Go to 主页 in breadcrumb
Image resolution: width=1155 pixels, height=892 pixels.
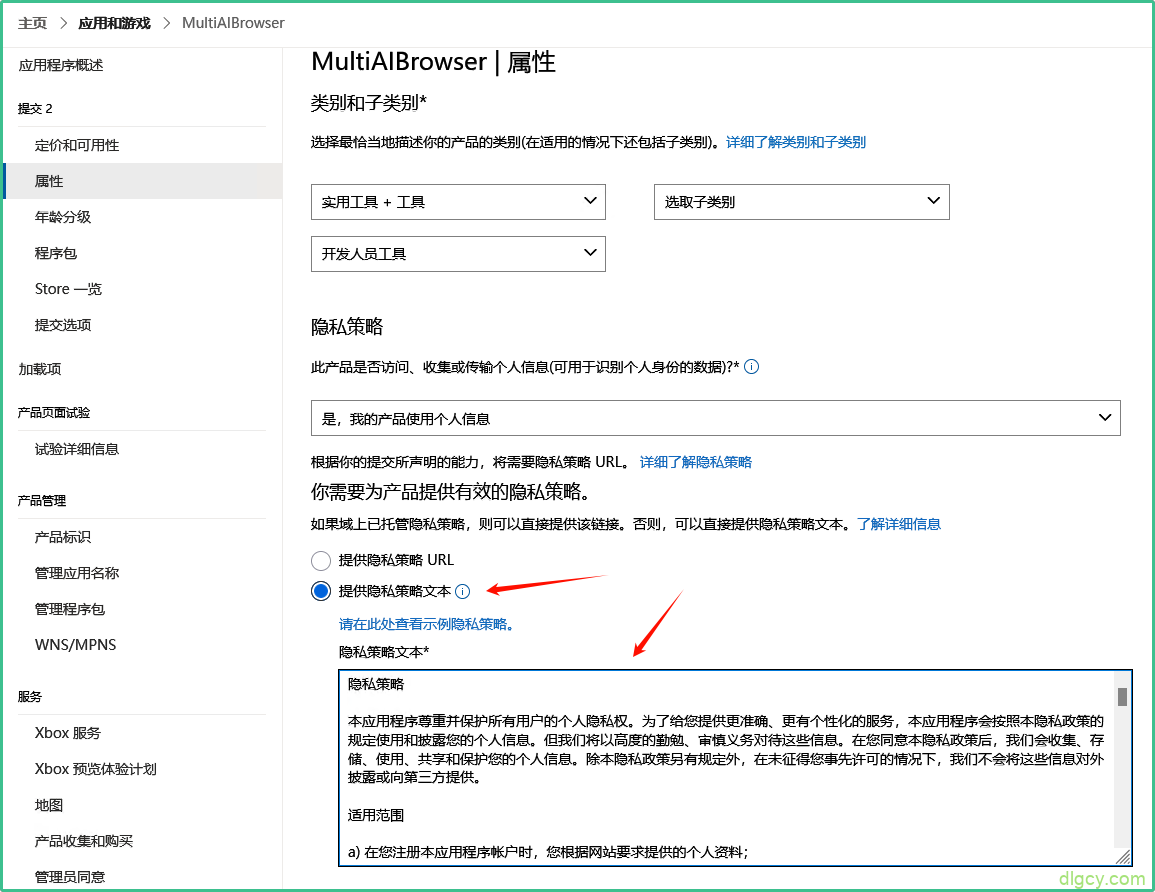pos(32,22)
